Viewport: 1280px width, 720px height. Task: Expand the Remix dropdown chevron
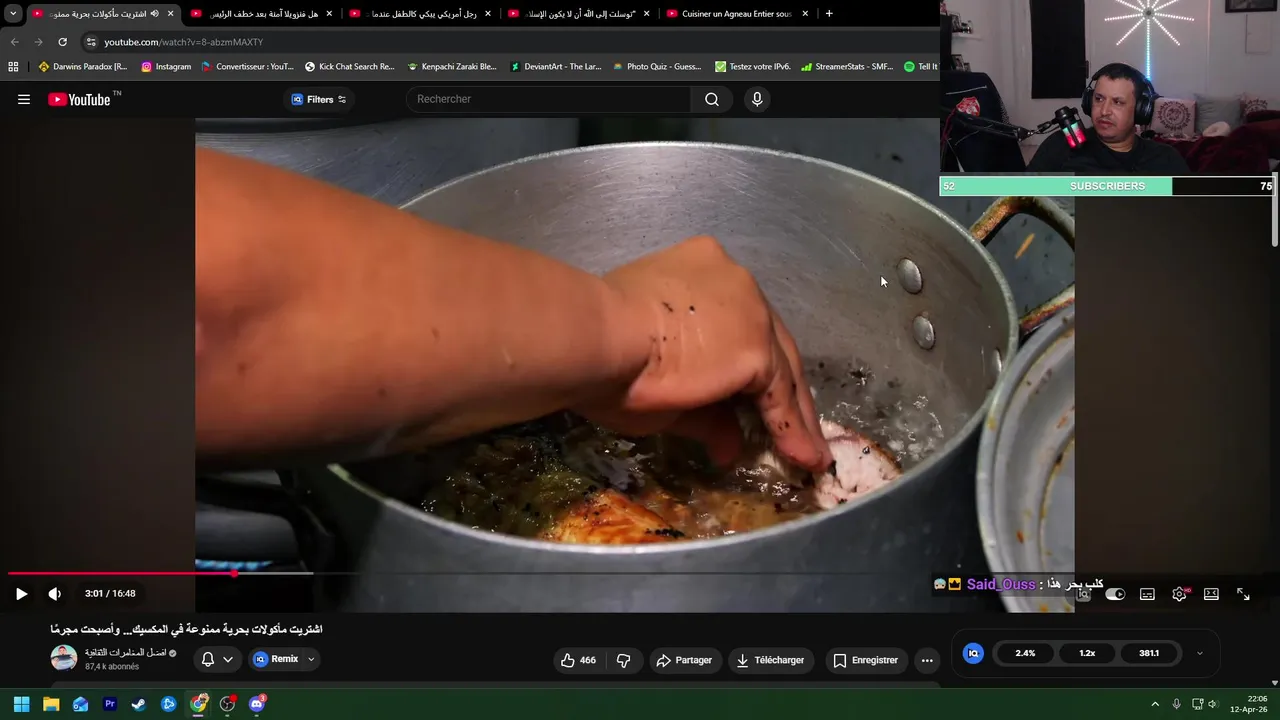coord(311,659)
